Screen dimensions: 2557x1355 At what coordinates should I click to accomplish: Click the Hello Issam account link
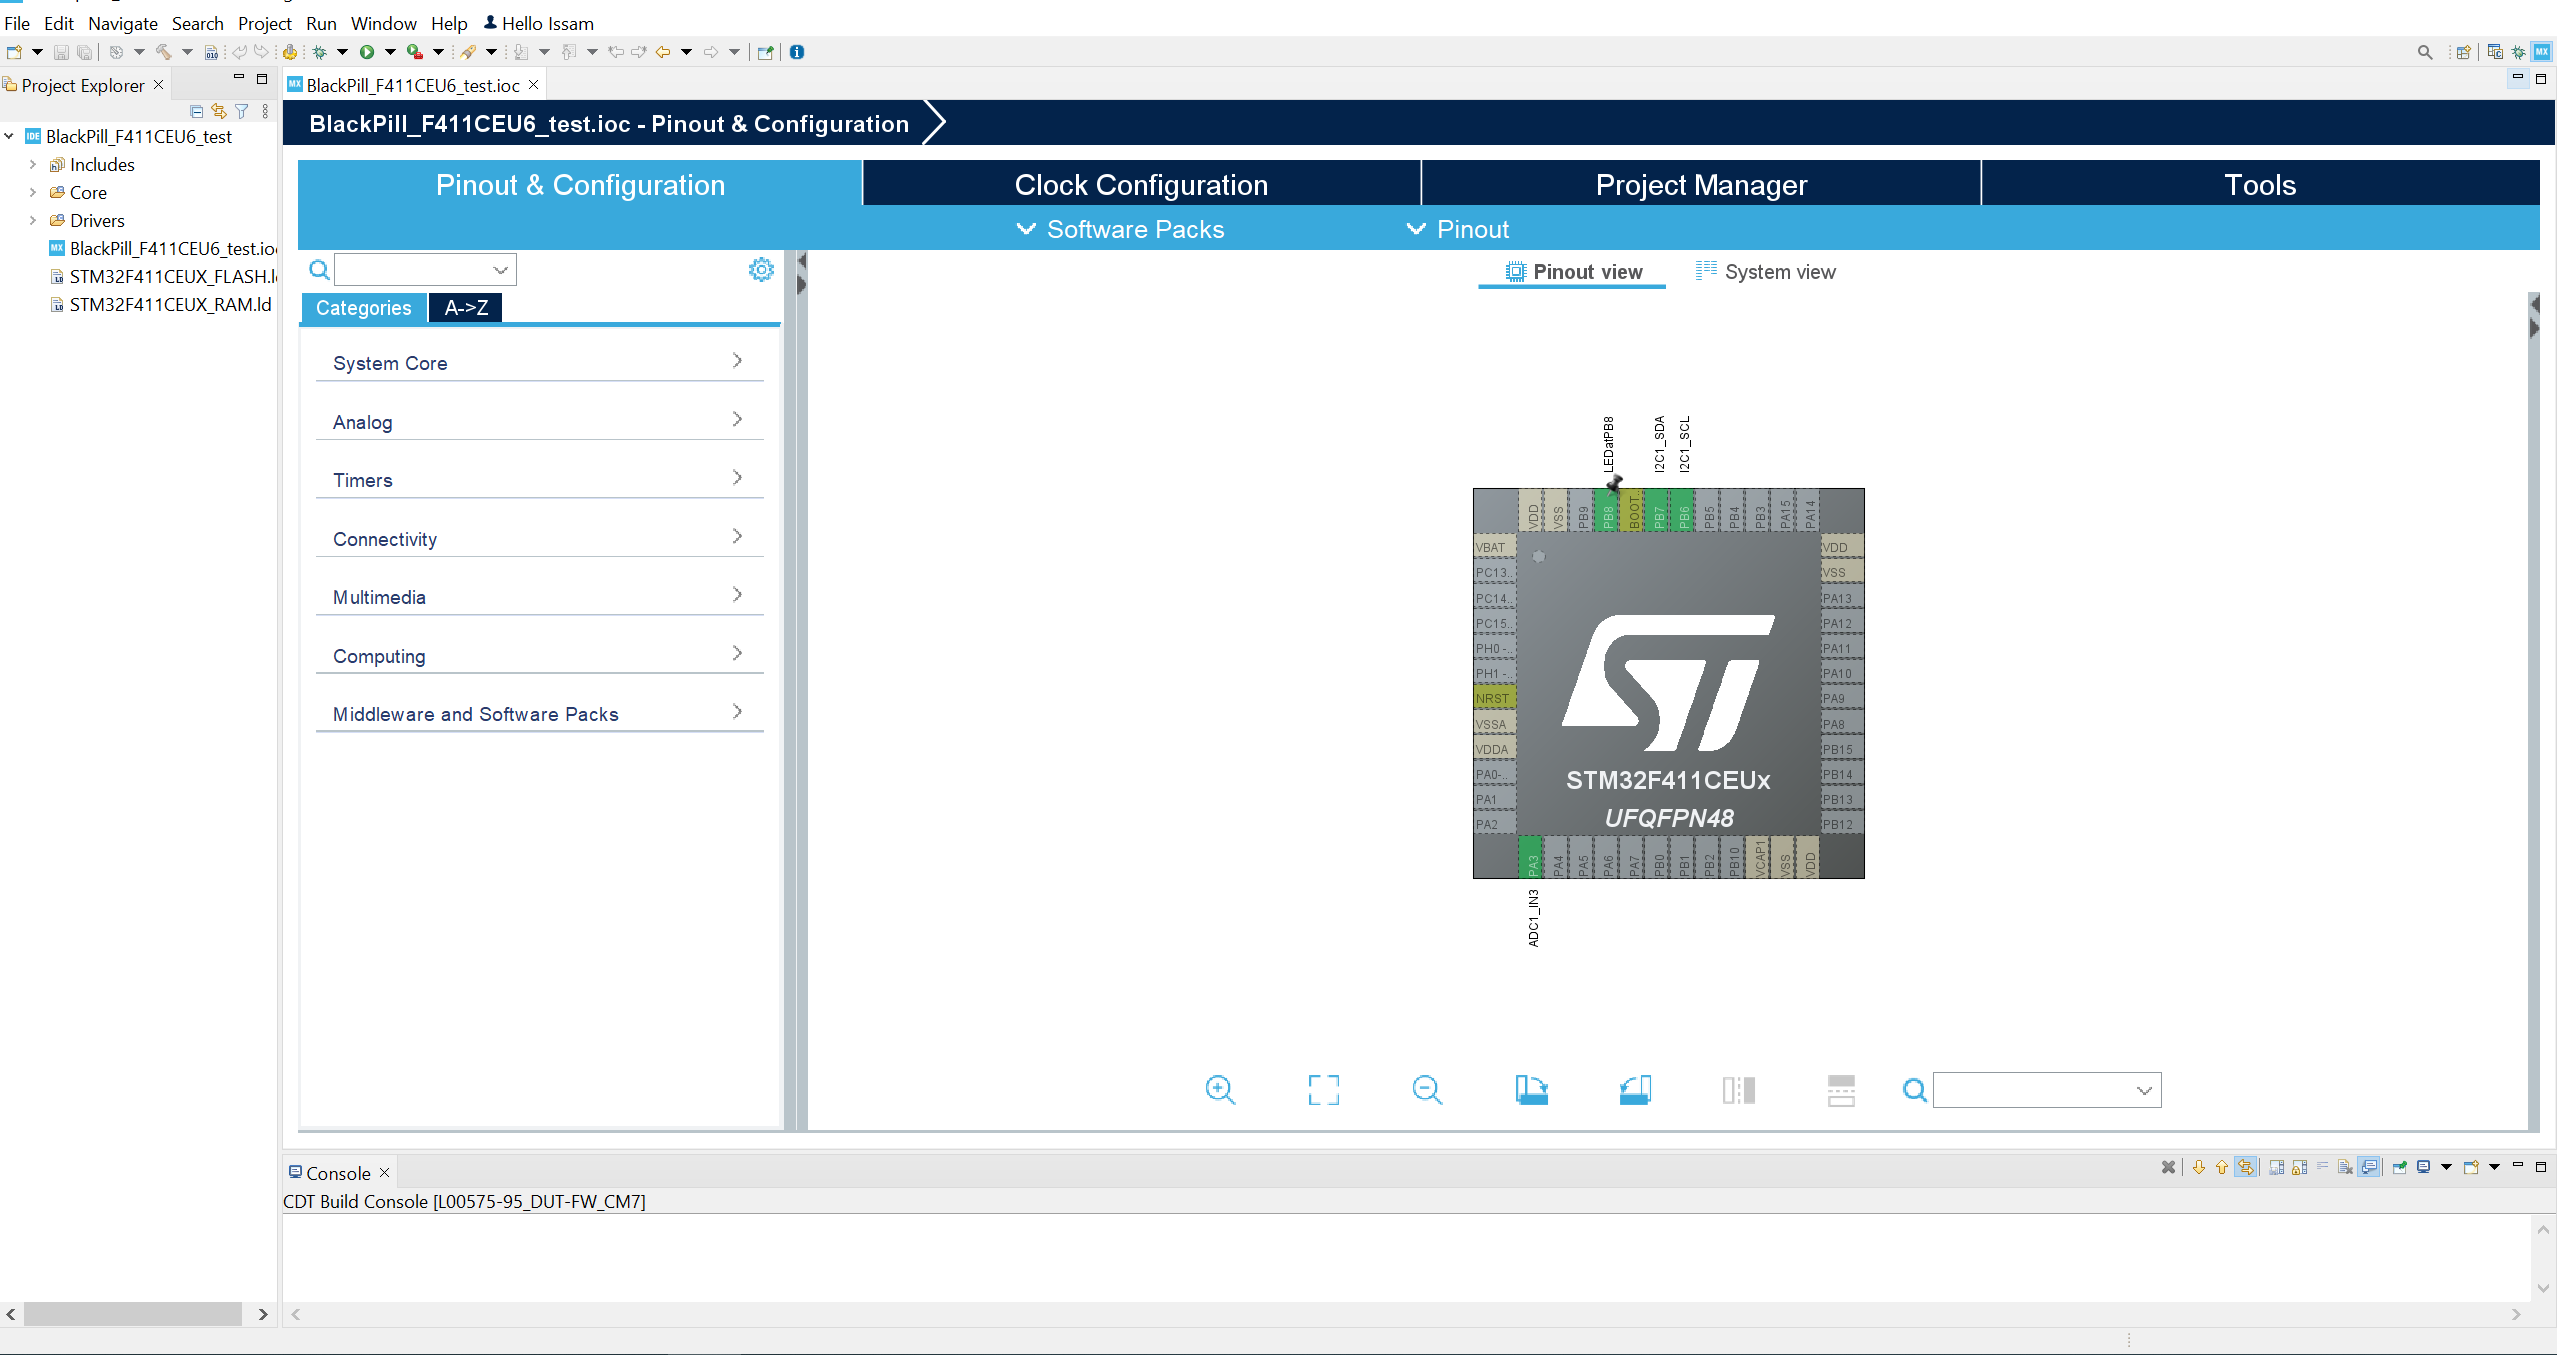pyautogui.click(x=539, y=23)
